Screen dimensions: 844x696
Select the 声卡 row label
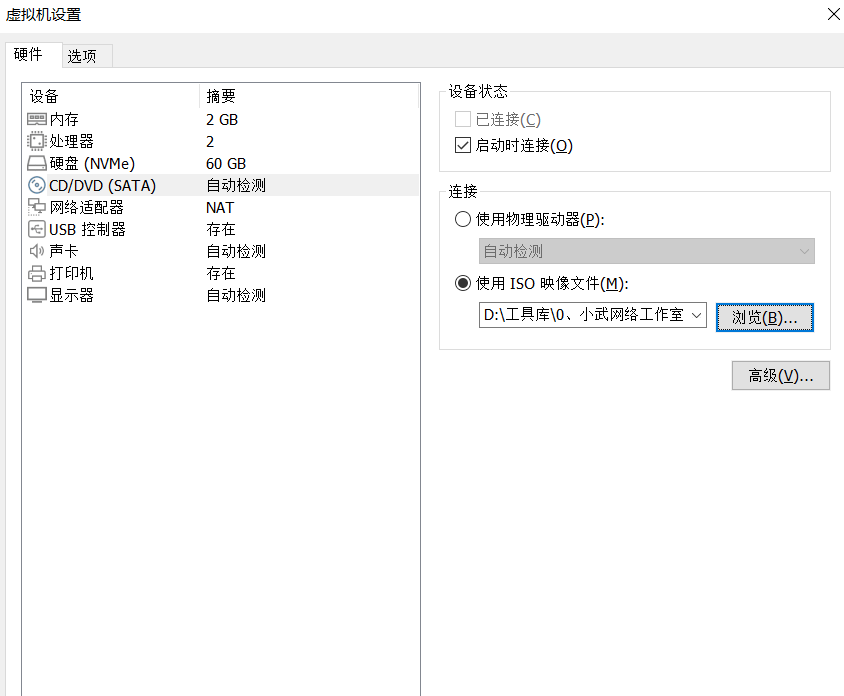64,251
